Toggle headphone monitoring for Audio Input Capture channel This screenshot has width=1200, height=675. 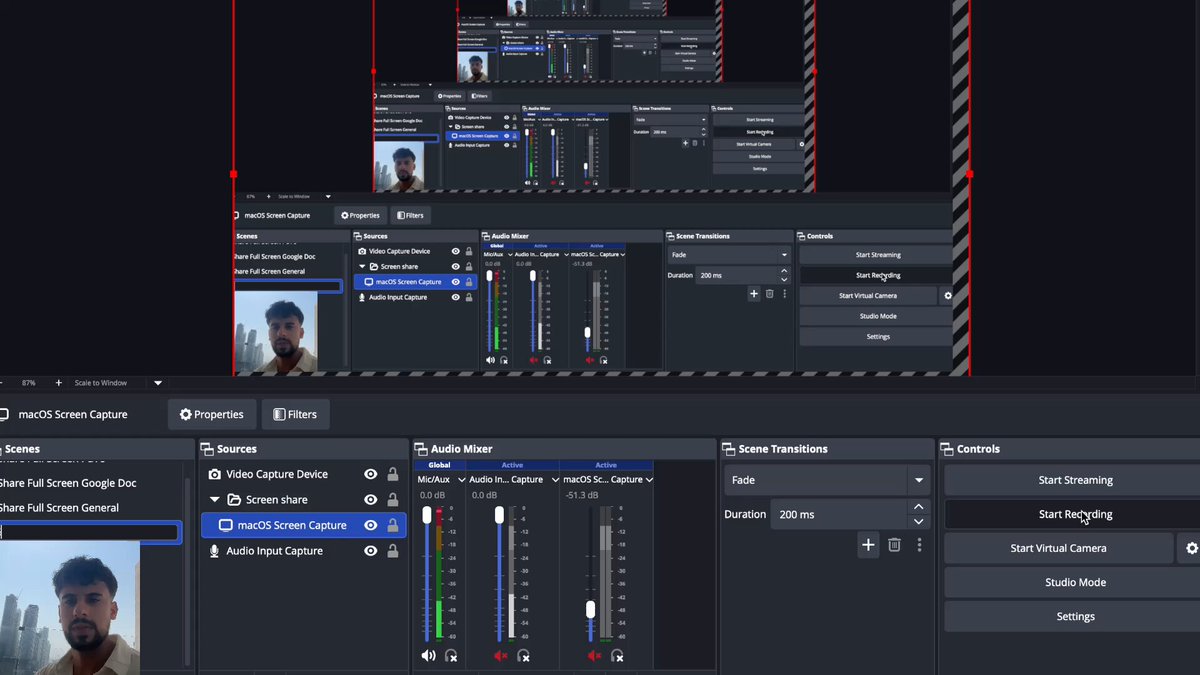click(x=523, y=656)
